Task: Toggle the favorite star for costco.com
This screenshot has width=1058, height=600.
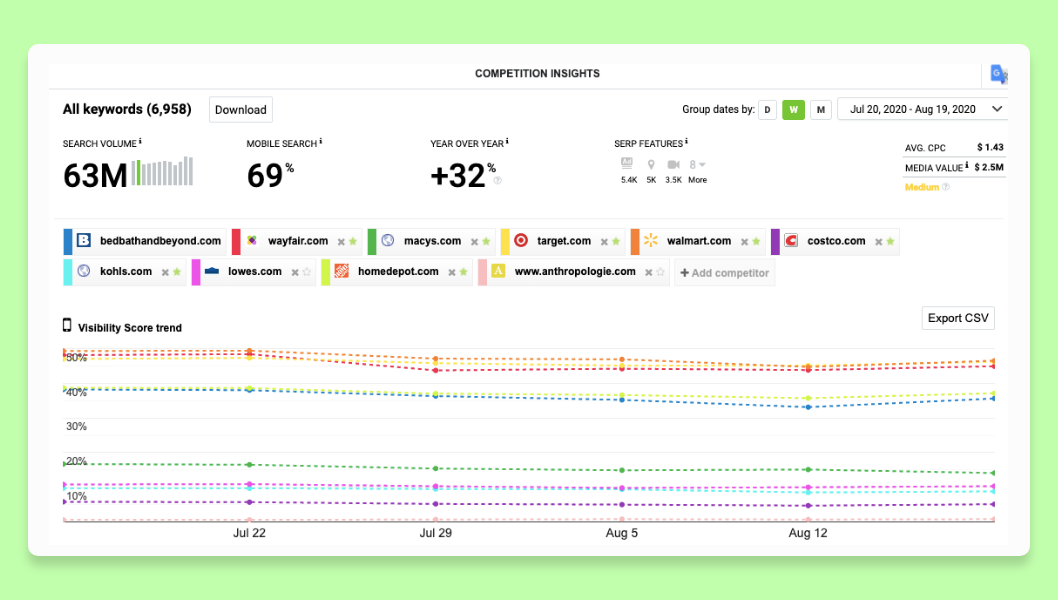Action: (x=891, y=241)
